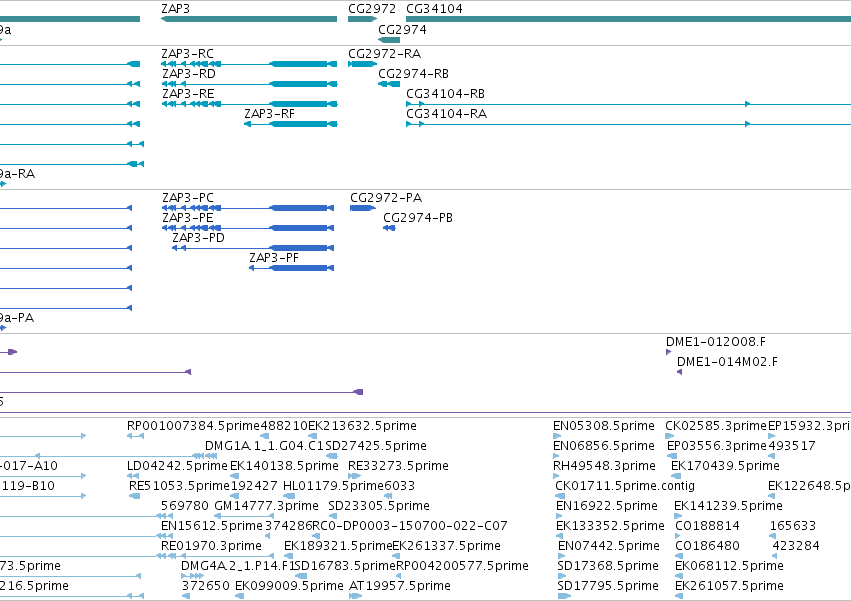Click EST RE01970.3prime

[x=211, y=546]
